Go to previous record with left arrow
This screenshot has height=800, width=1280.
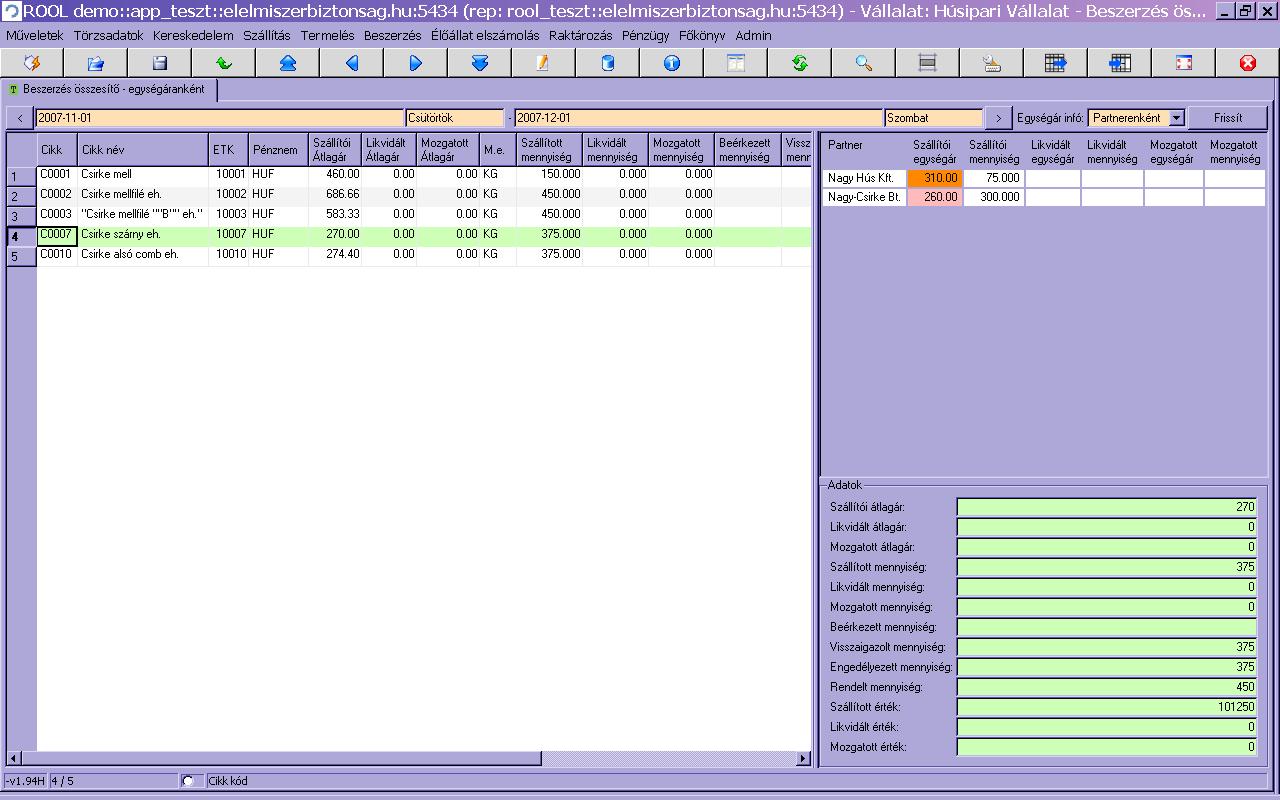[352, 63]
